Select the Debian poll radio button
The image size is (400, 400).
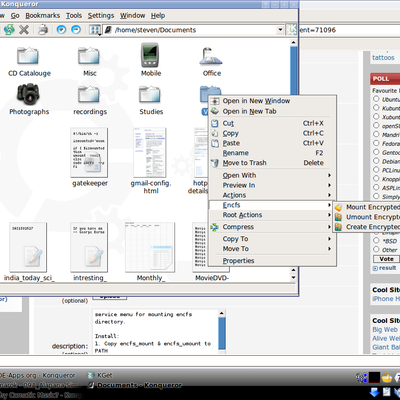(376, 161)
